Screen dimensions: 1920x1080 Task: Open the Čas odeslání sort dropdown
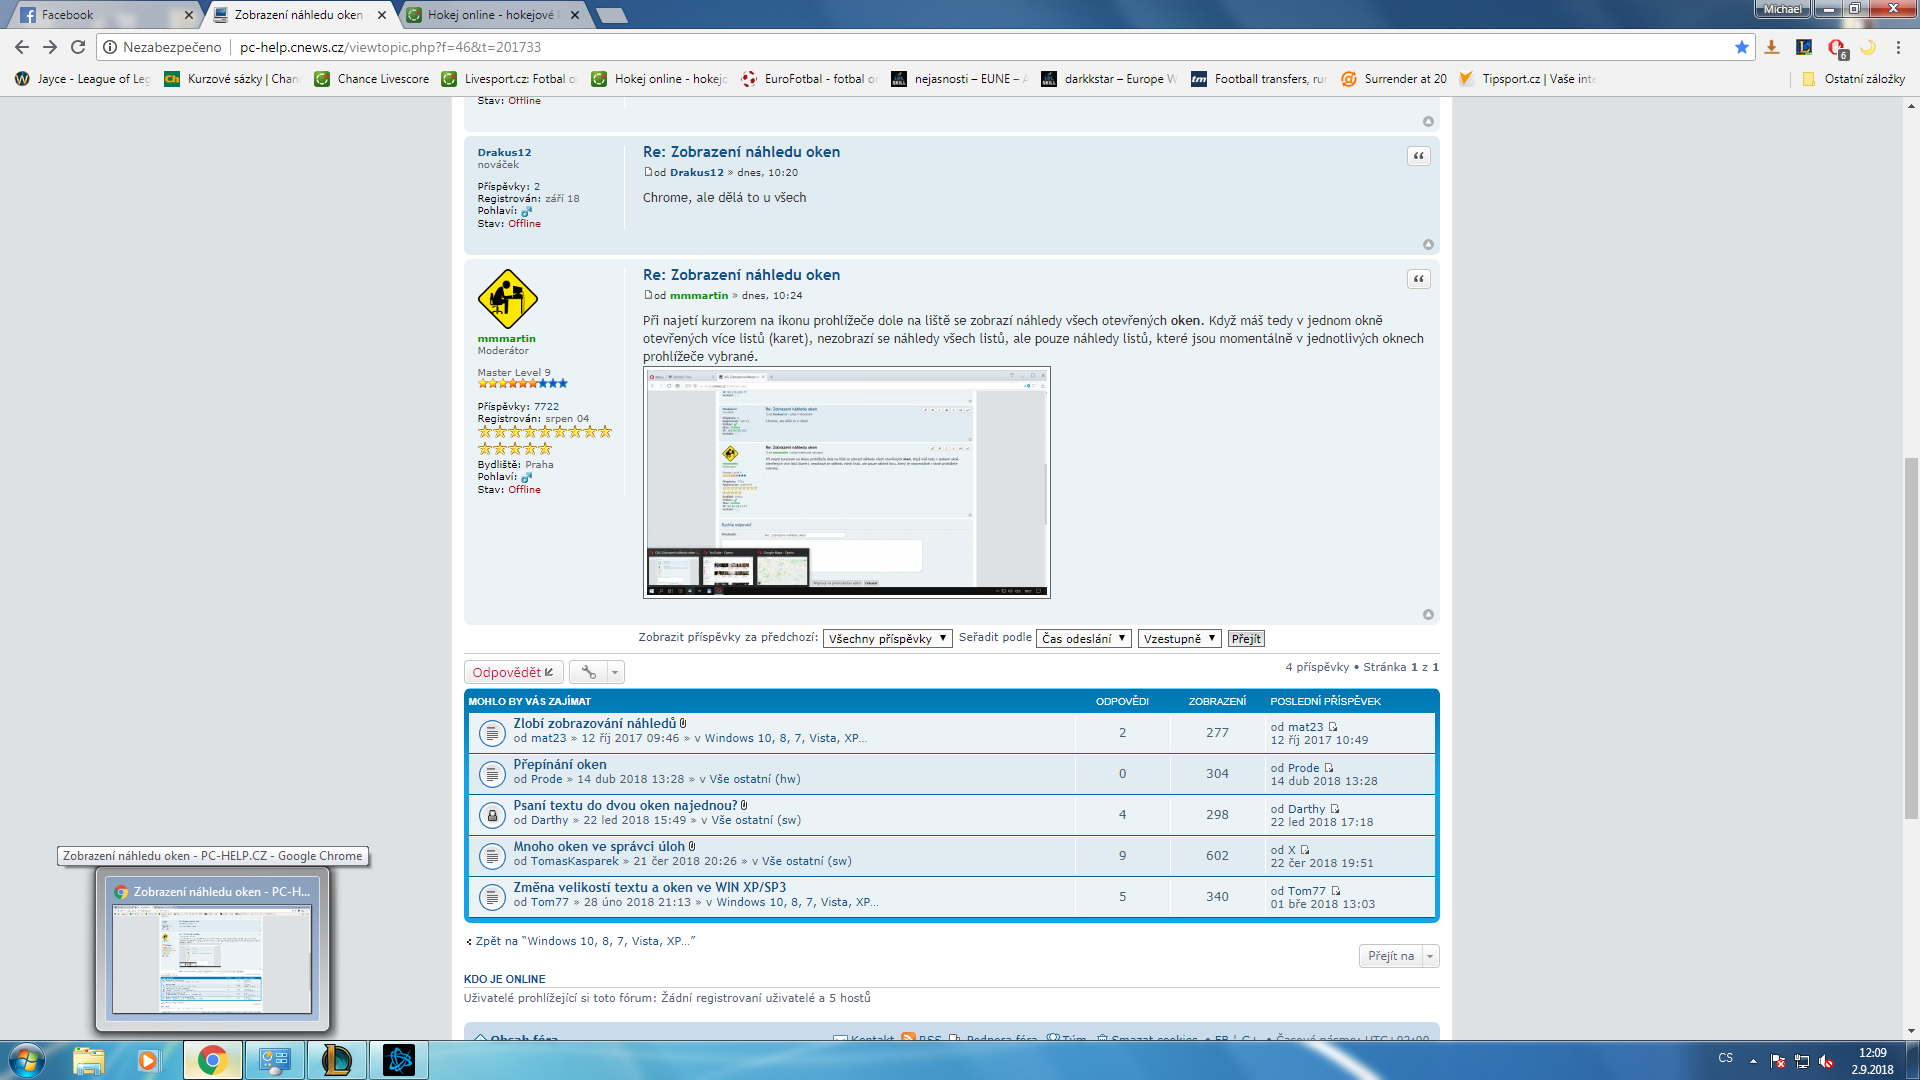pos(1084,639)
